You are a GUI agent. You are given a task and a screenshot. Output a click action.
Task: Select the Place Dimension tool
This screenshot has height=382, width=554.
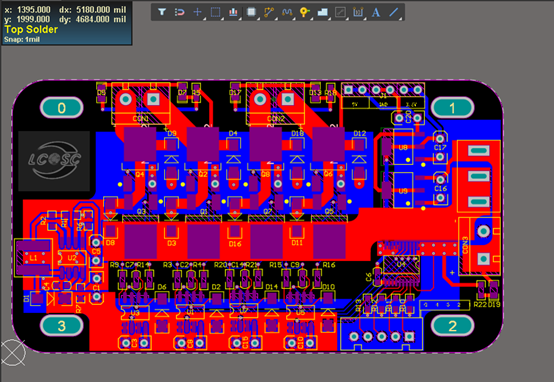(x=358, y=12)
